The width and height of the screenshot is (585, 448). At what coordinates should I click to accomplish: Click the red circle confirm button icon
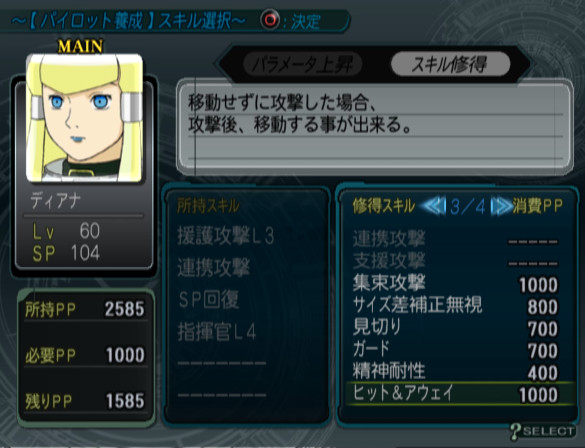[270, 19]
